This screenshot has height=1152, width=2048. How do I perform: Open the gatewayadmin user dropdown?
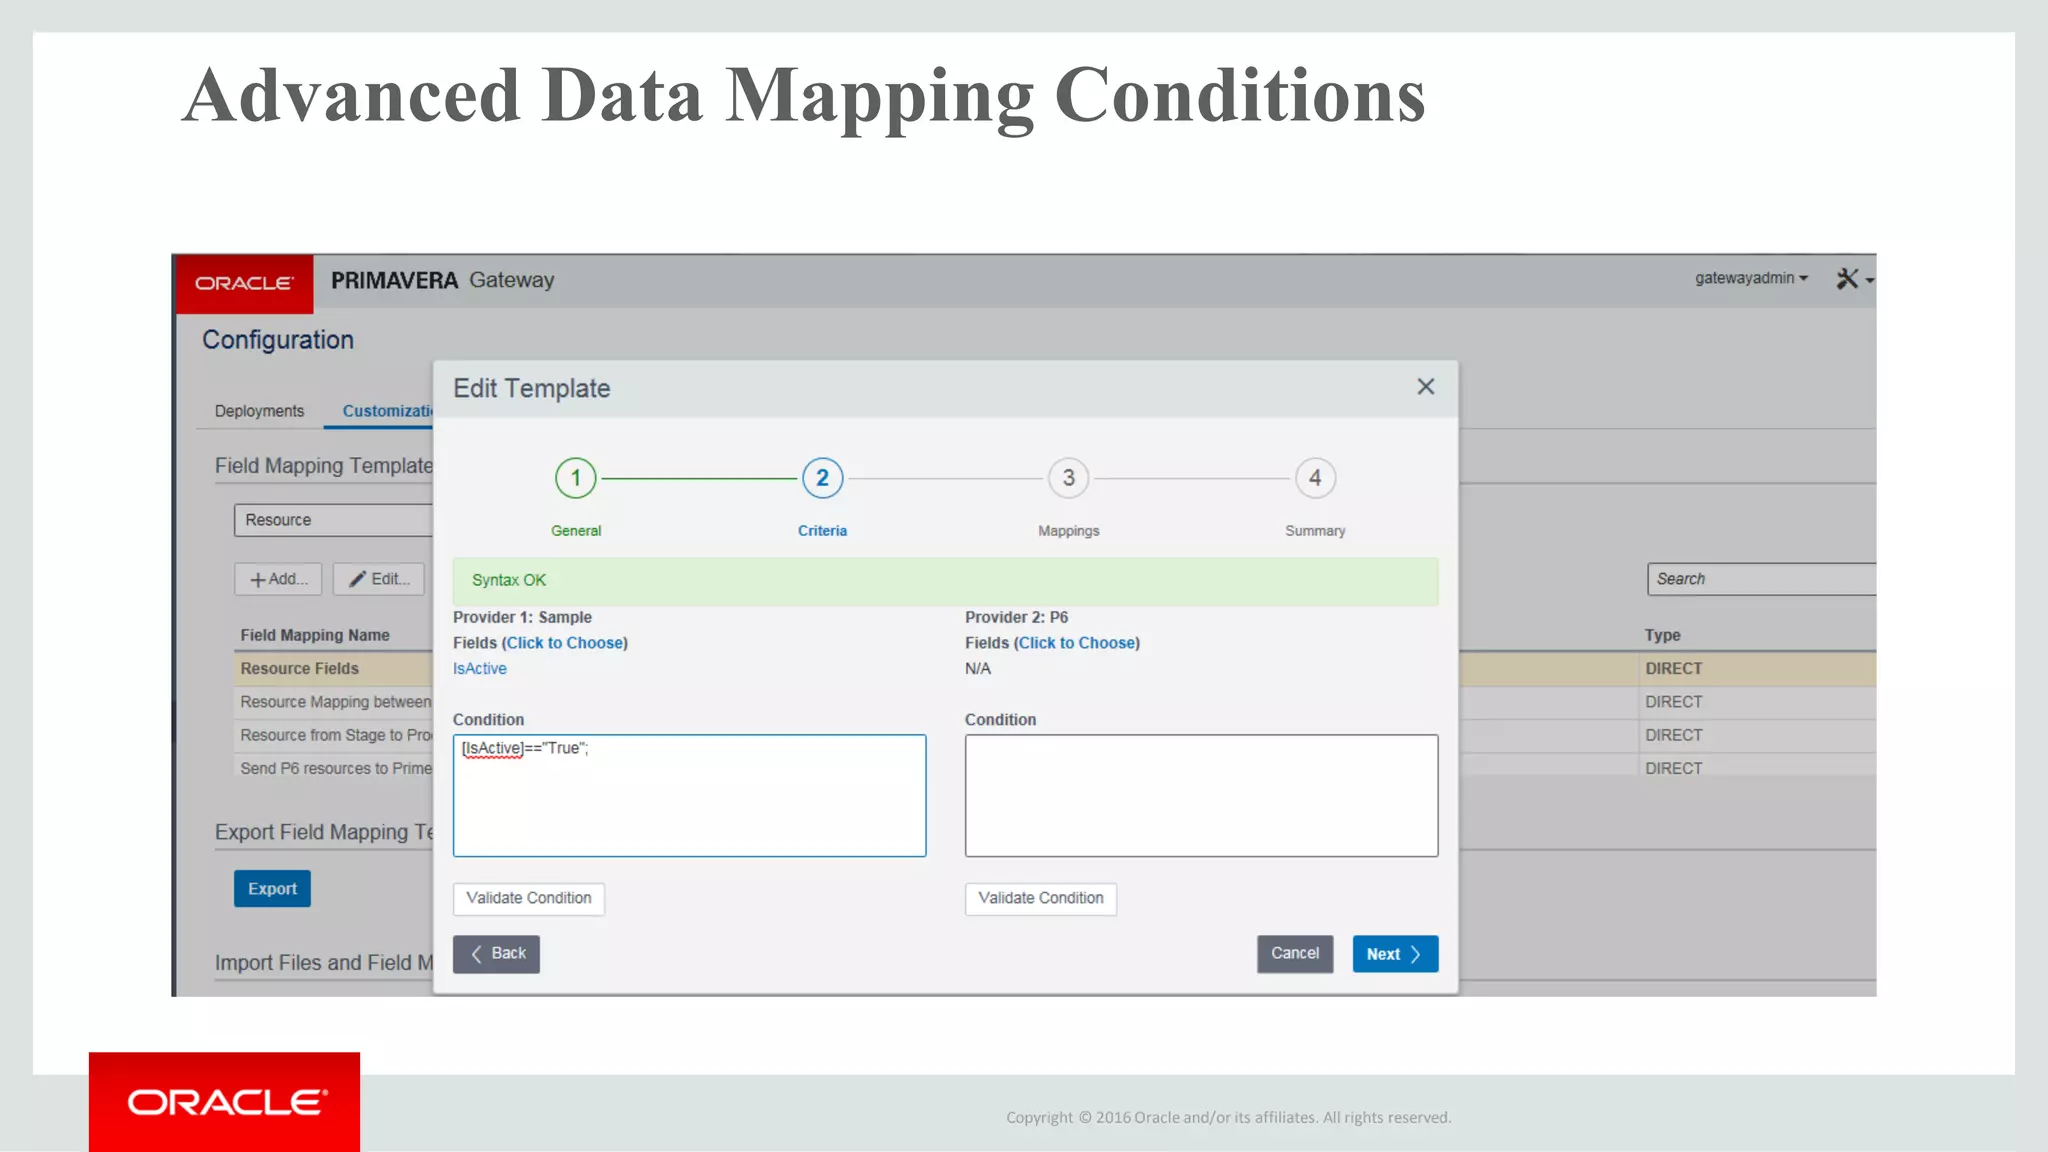(x=1751, y=278)
